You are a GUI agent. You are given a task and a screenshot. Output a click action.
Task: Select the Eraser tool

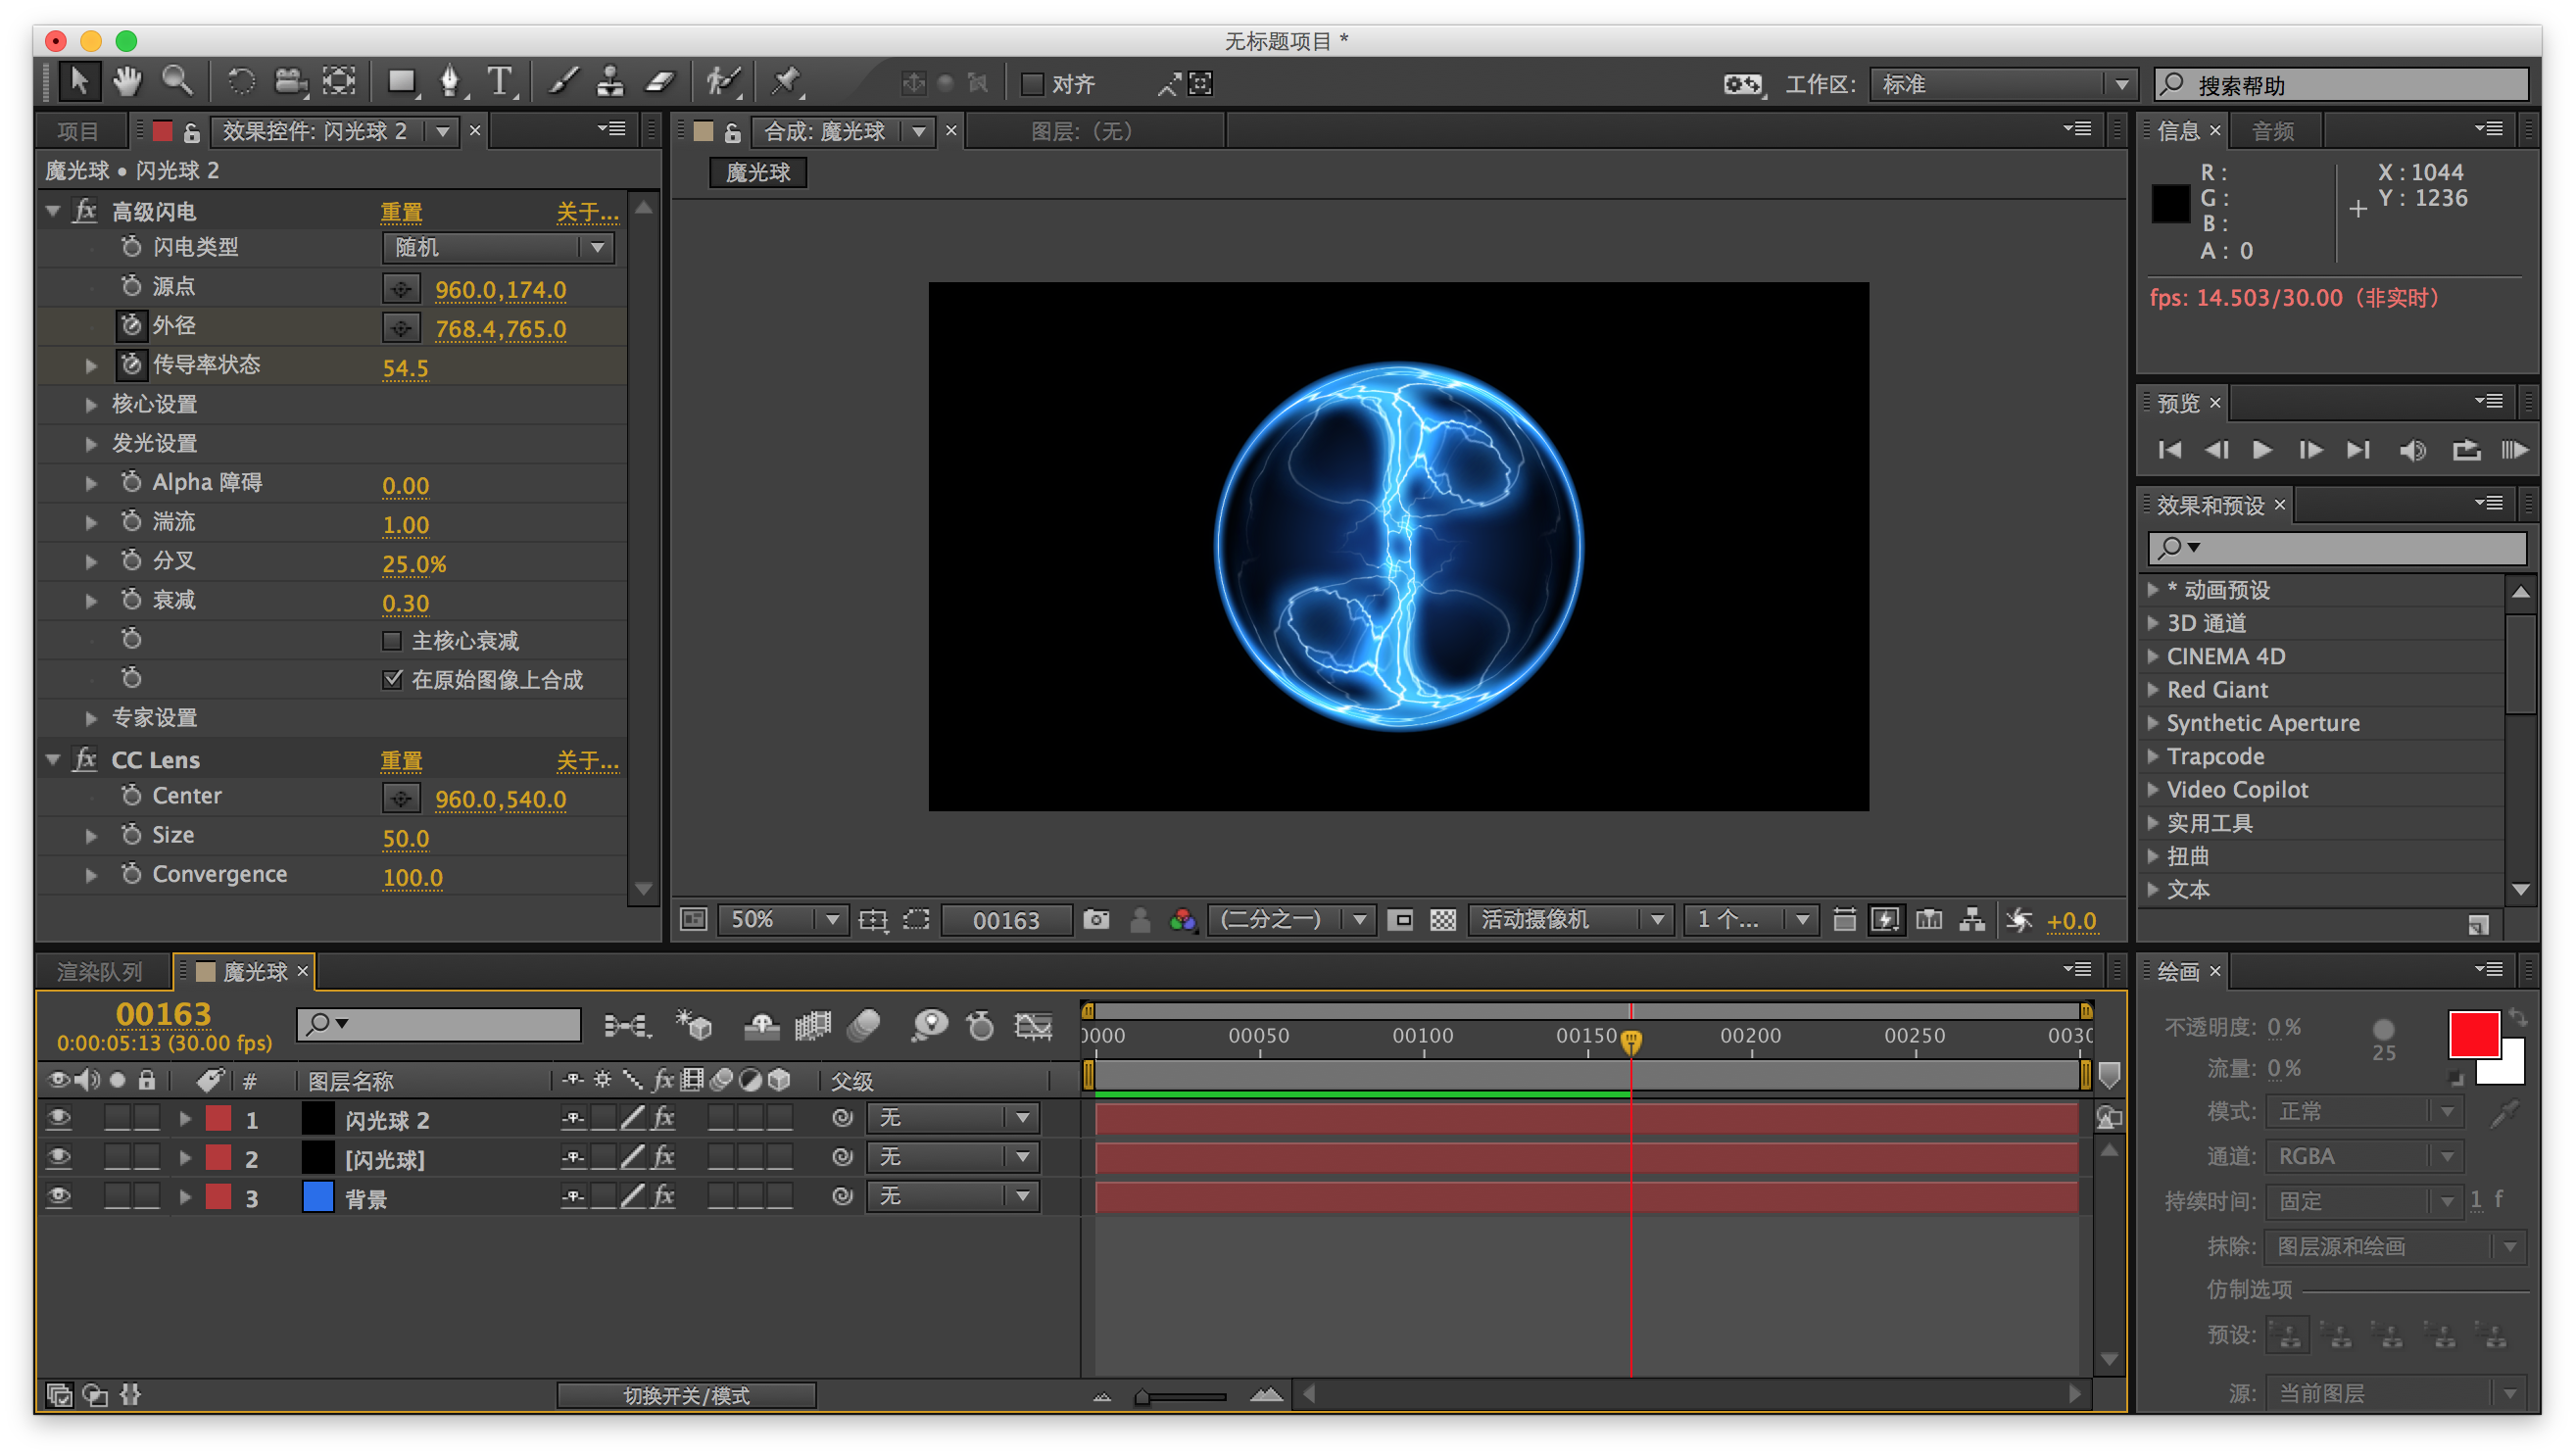[661, 81]
